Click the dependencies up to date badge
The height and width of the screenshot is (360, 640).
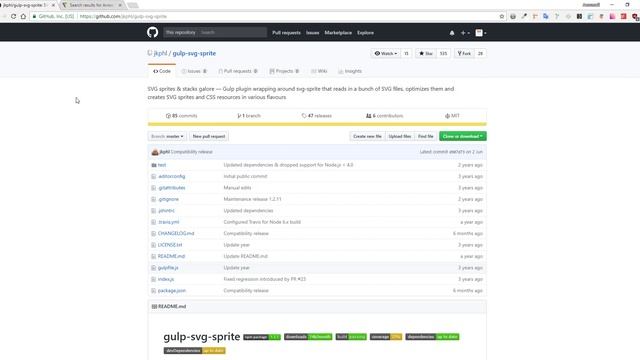432,337
